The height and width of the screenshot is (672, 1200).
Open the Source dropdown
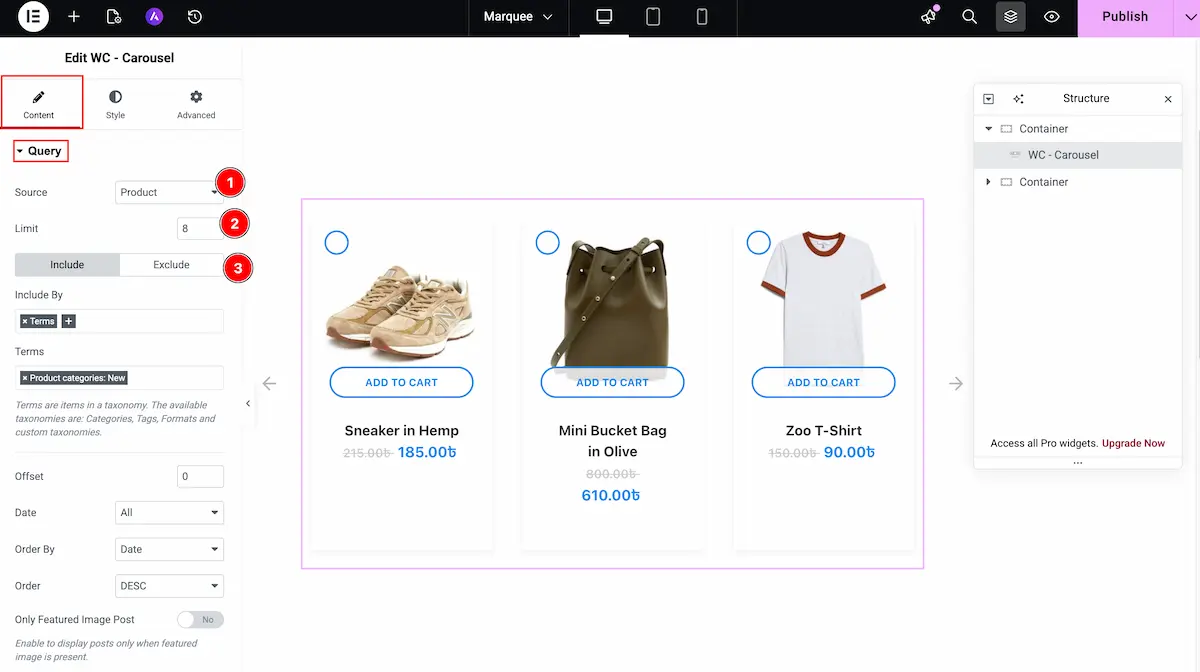coord(168,192)
